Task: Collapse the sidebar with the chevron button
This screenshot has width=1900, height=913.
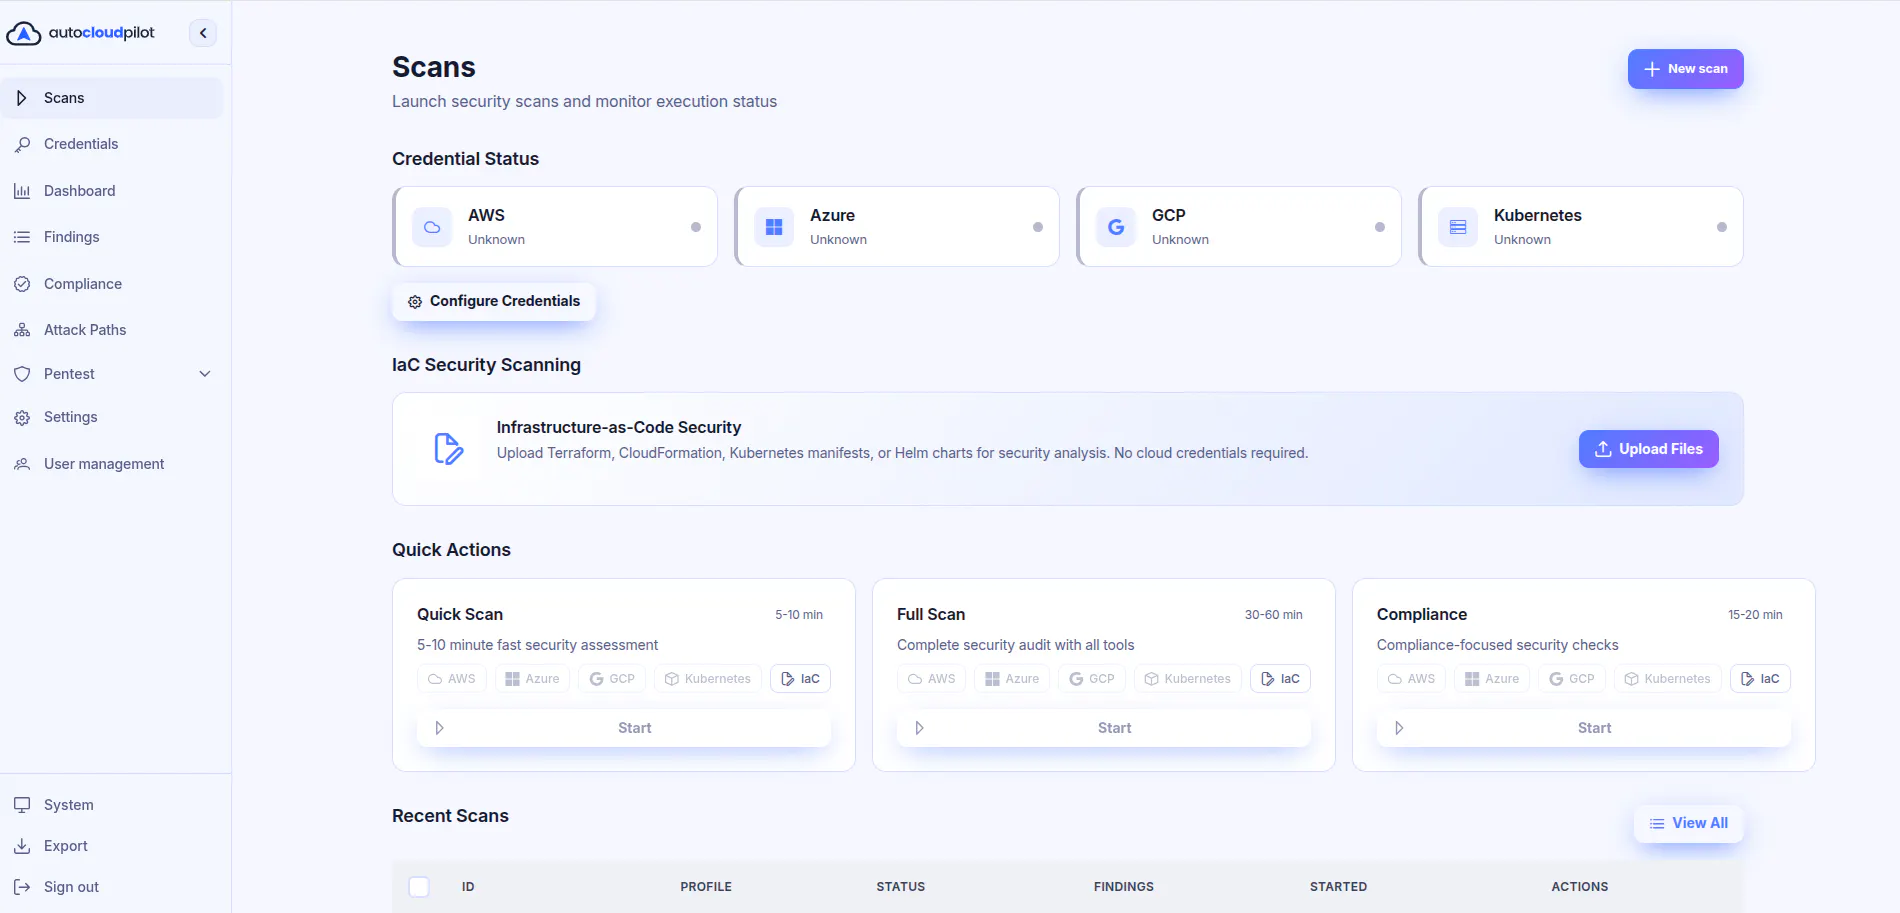Action: [203, 33]
